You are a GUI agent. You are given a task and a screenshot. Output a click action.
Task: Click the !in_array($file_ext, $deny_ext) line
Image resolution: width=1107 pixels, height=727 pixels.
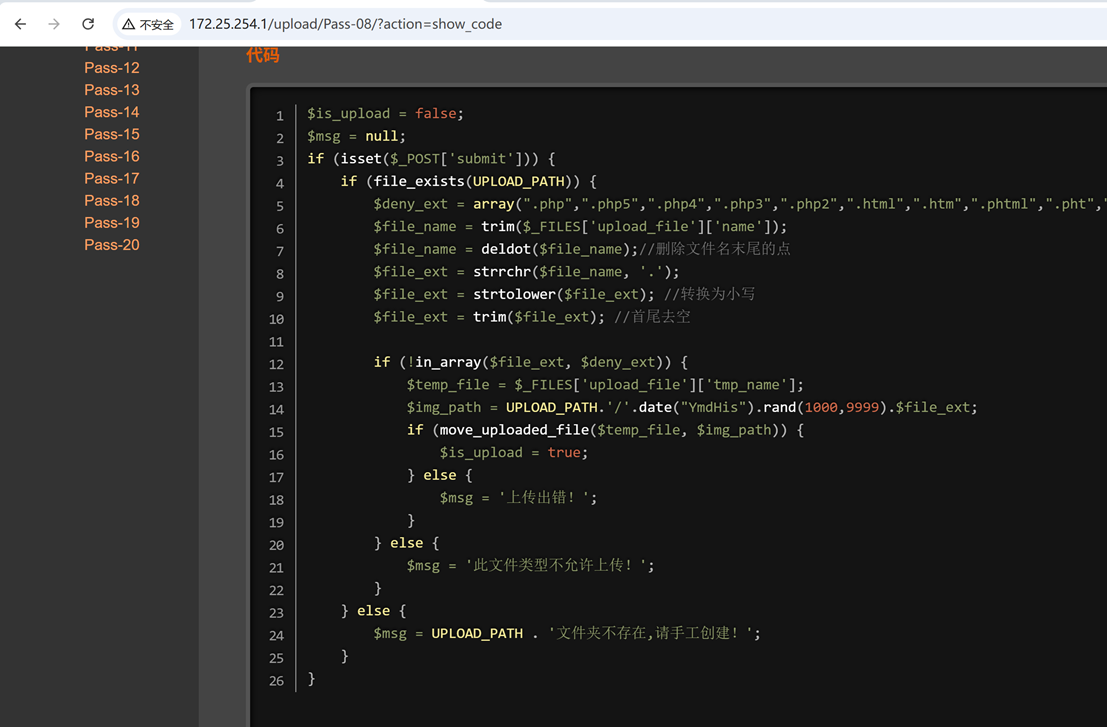pos(531,362)
